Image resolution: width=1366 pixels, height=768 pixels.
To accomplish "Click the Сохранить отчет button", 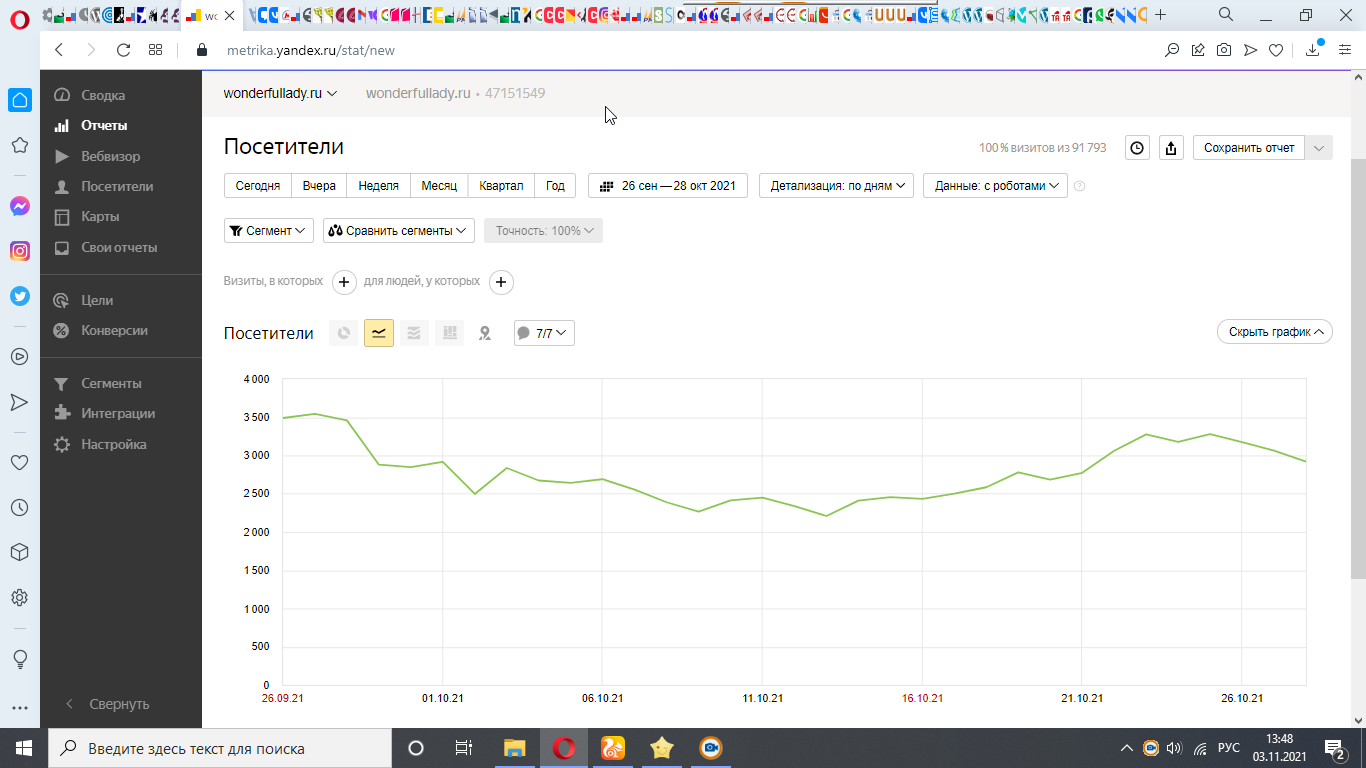I will click(x=1249, y=148).
